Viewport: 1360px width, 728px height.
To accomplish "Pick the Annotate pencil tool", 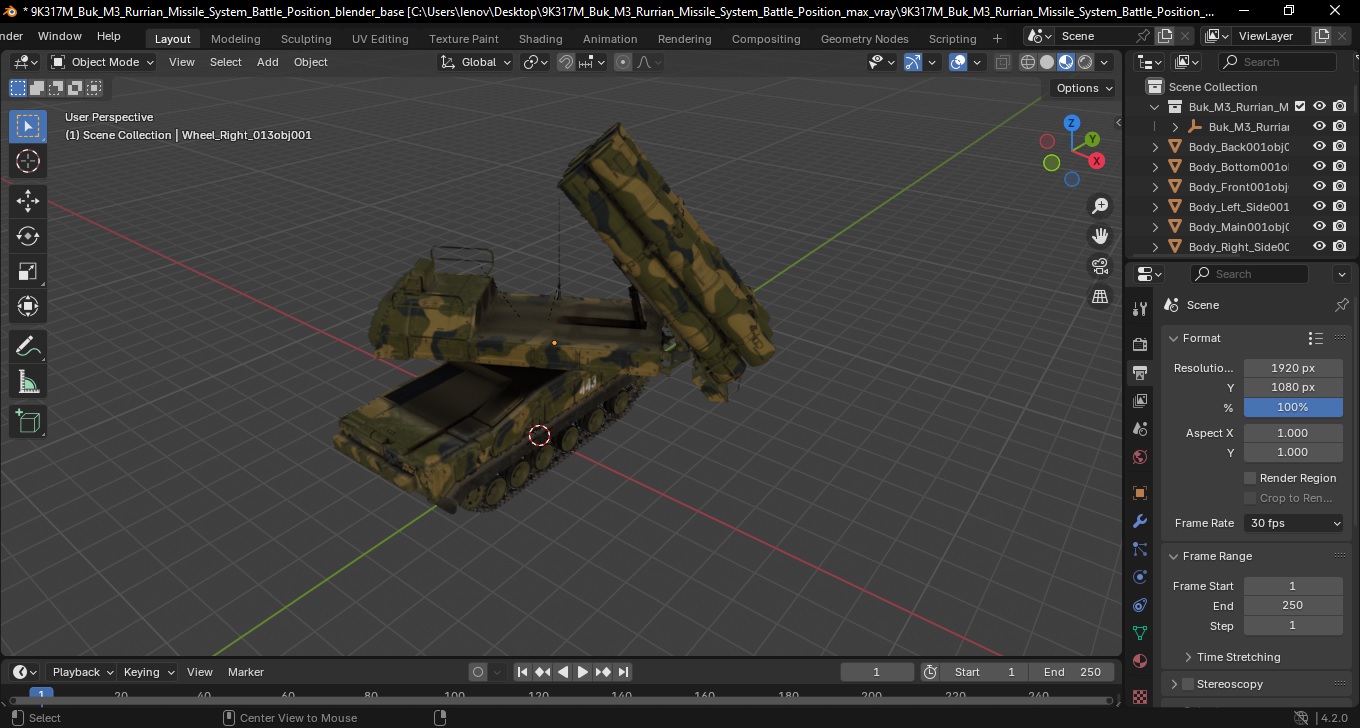I will tap(28, 347).
